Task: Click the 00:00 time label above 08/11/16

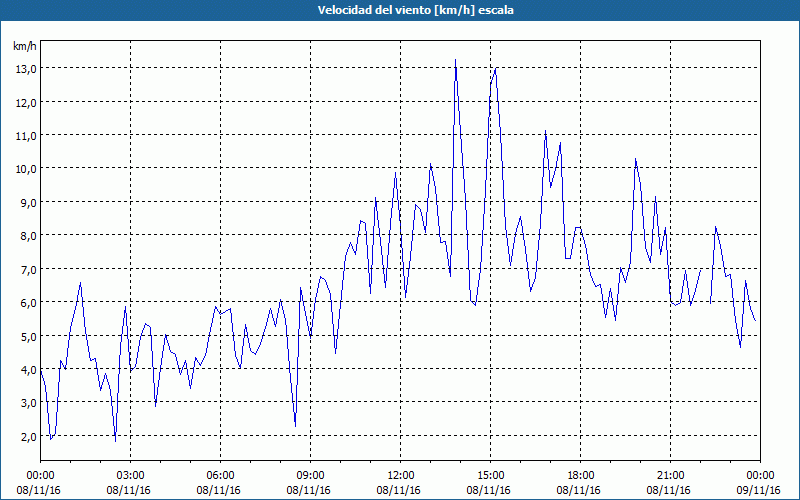Action: (x=40, y=476)
